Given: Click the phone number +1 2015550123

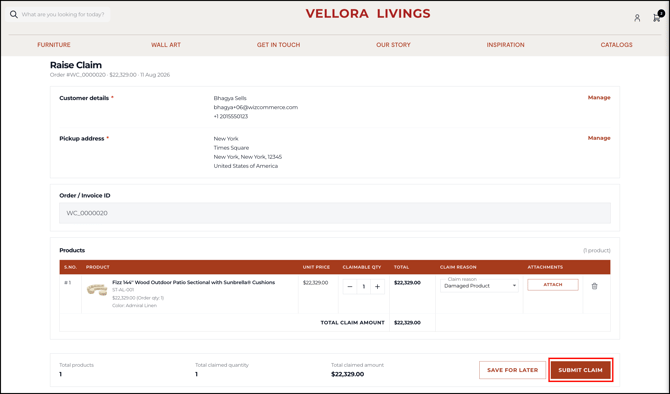Looking at the screenshot, I should click(231, 116).
